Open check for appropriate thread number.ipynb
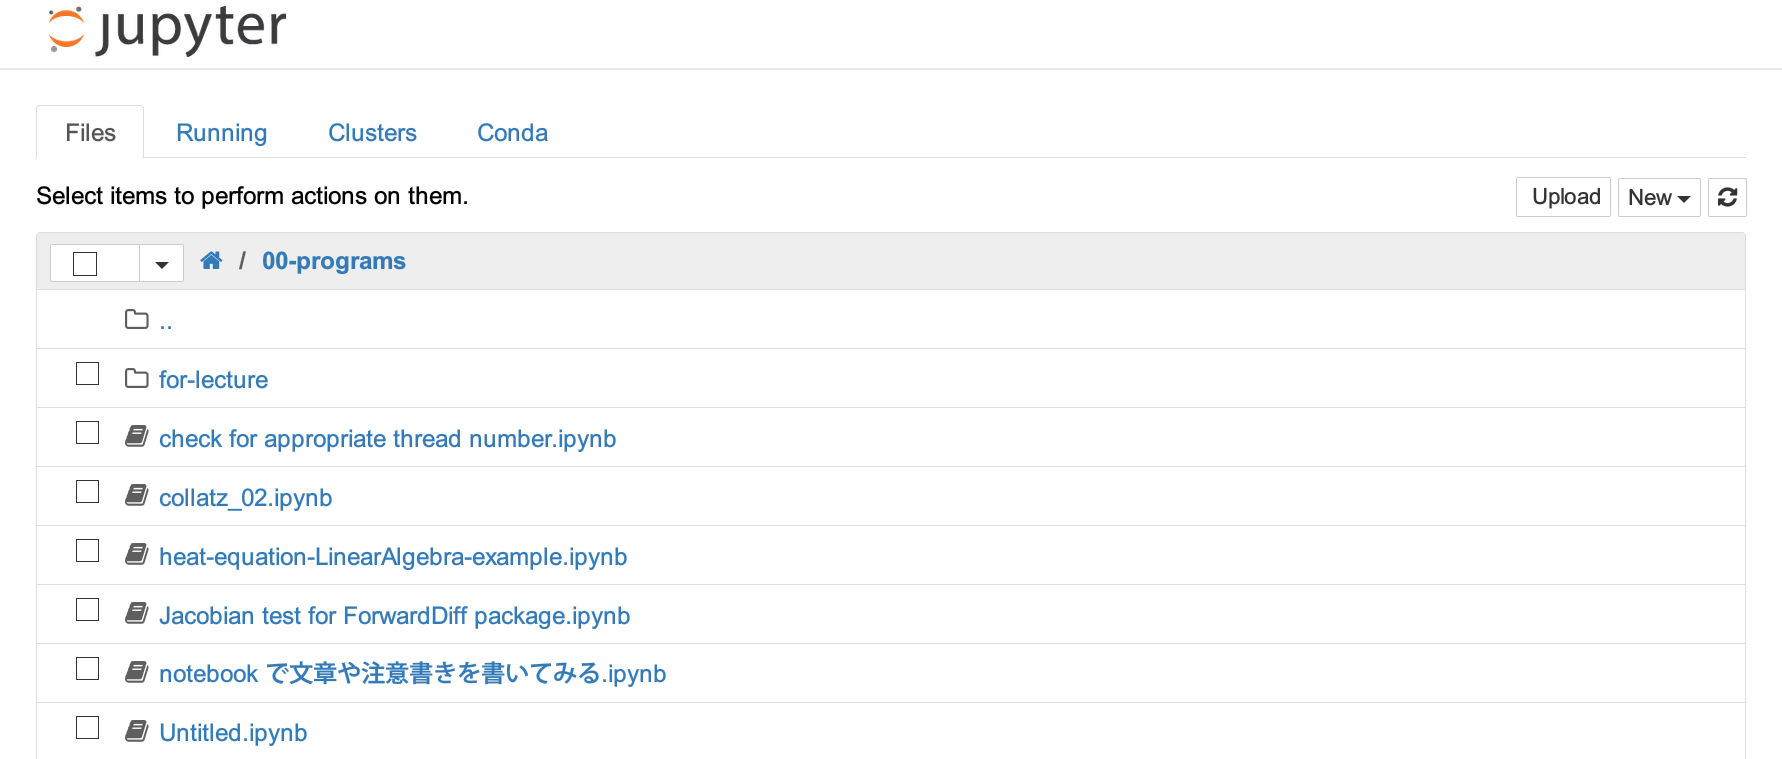This screenshot has width=1782, height=759. coord(387,439)
